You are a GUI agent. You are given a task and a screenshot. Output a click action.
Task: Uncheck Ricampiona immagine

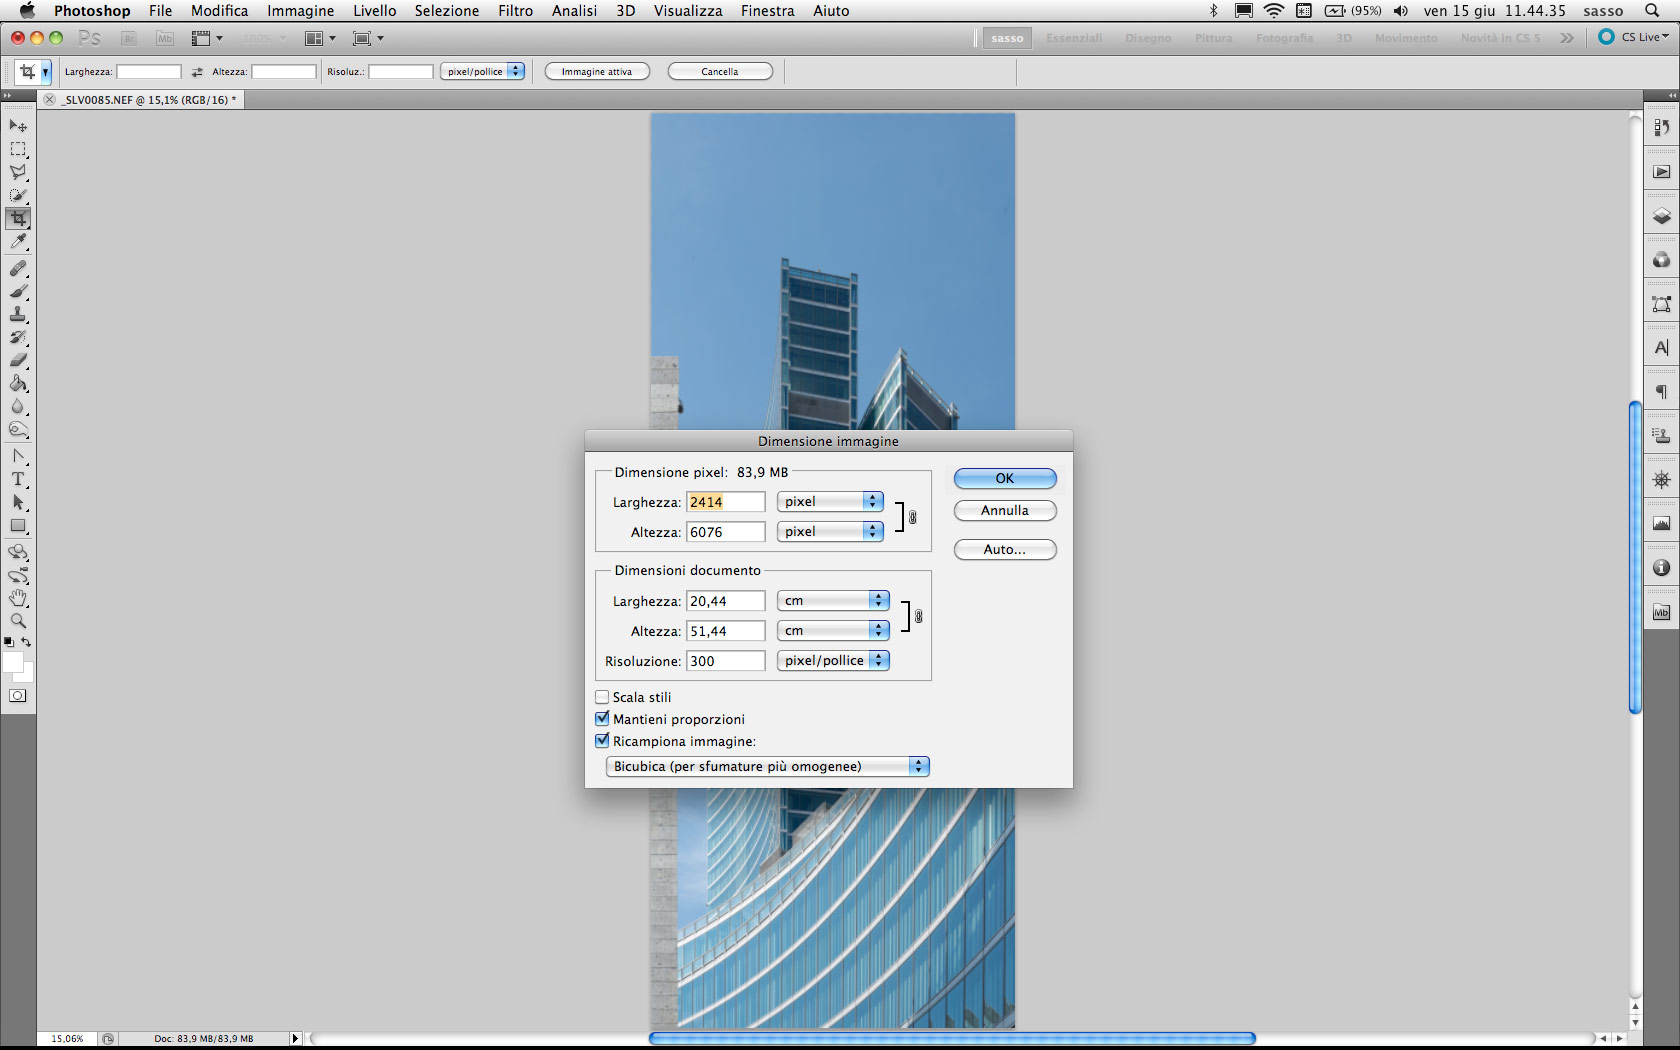coord(602,741)
